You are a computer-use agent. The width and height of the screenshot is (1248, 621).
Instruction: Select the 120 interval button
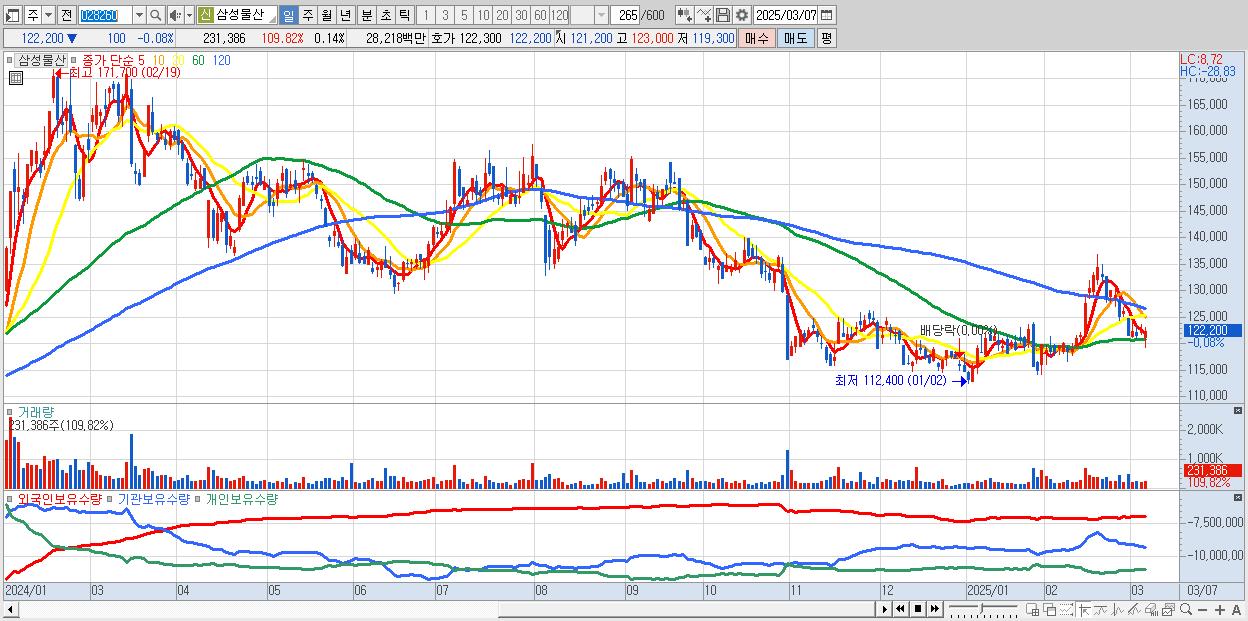click(559, 16)
